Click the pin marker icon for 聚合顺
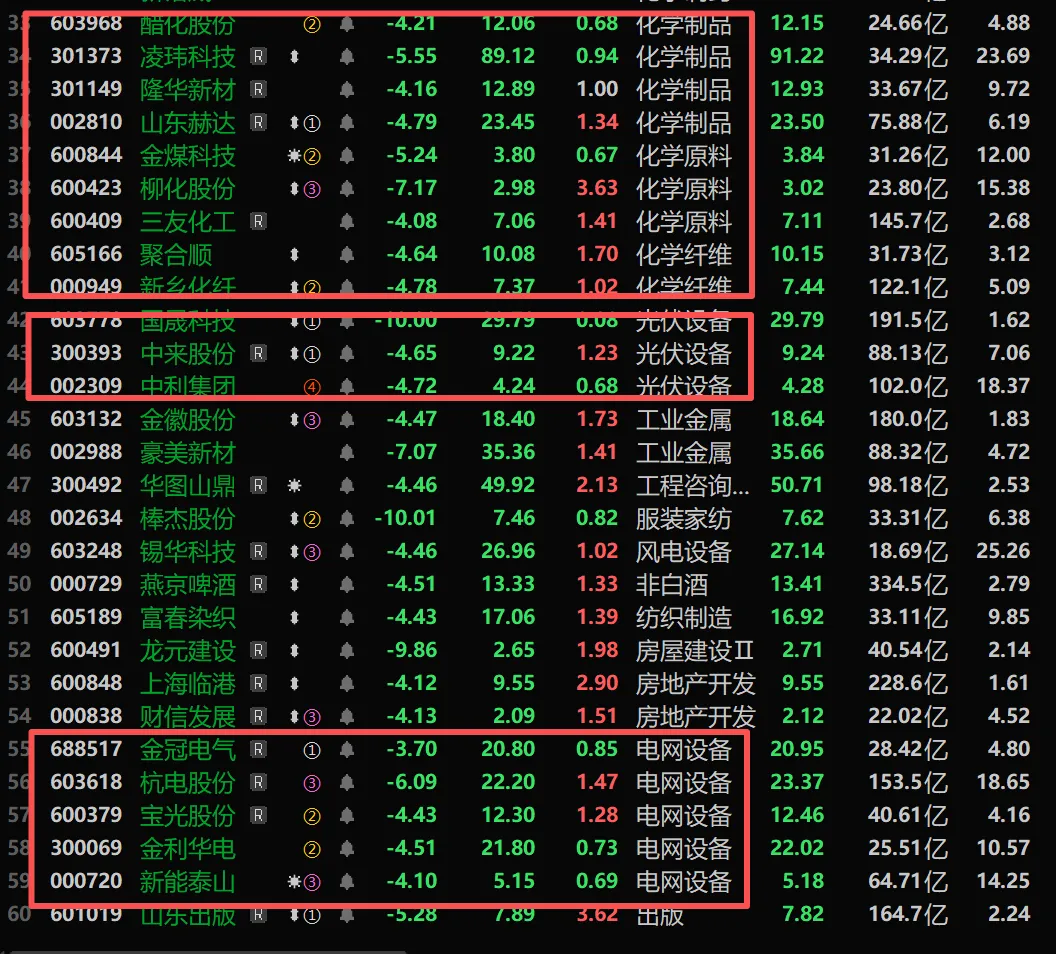Screen dimensions: 1056x954 coord(294,254)
